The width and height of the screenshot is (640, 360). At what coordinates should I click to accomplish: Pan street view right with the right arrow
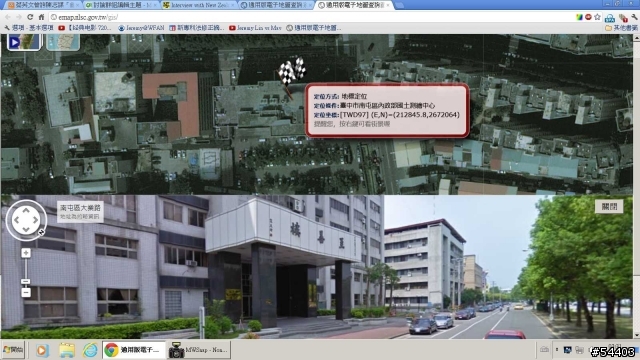coord(36,220)
